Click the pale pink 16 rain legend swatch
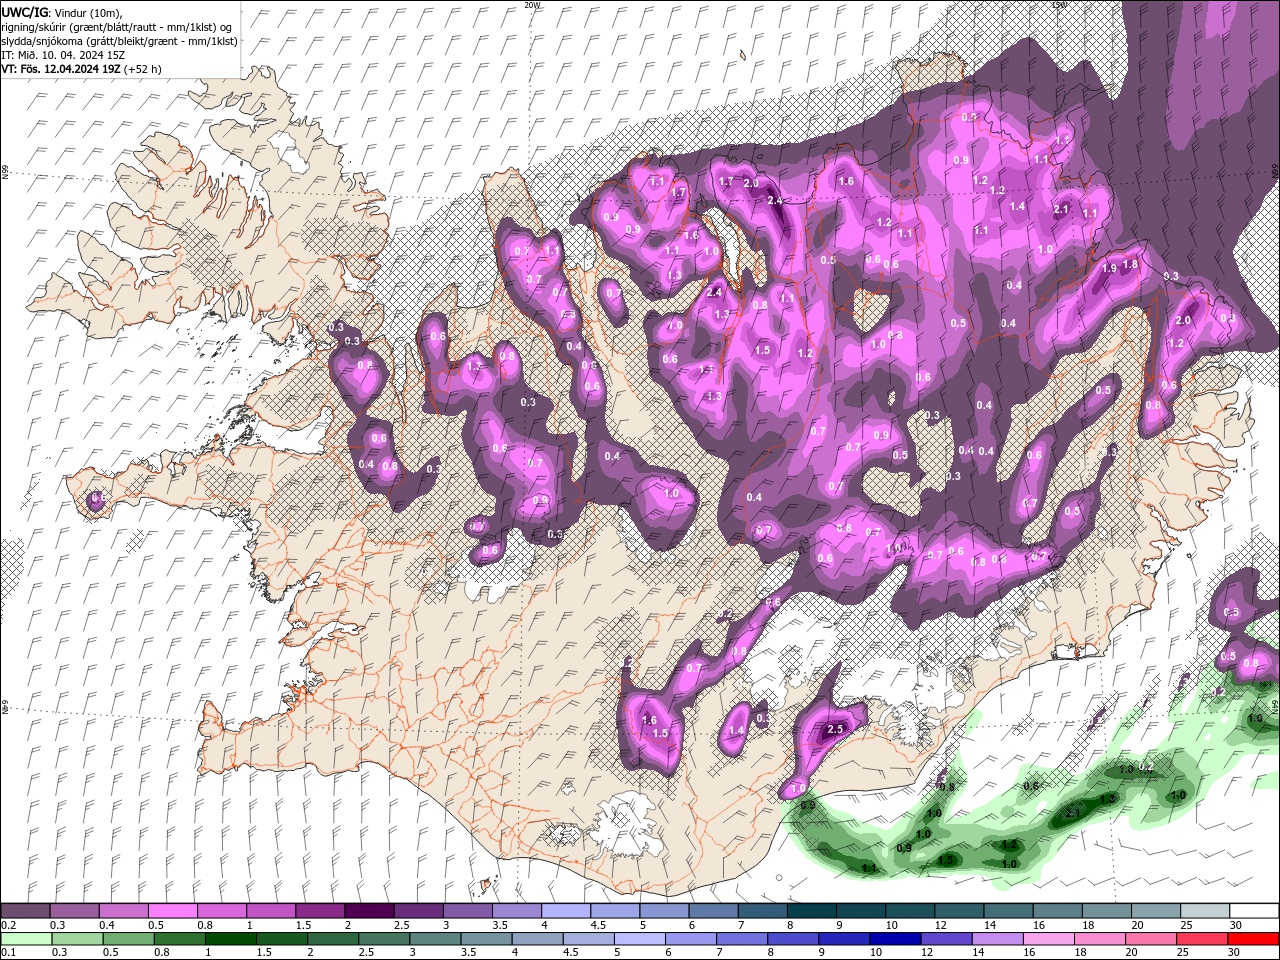This screenshot has height=960, width=1280. tap(1048, 939)
